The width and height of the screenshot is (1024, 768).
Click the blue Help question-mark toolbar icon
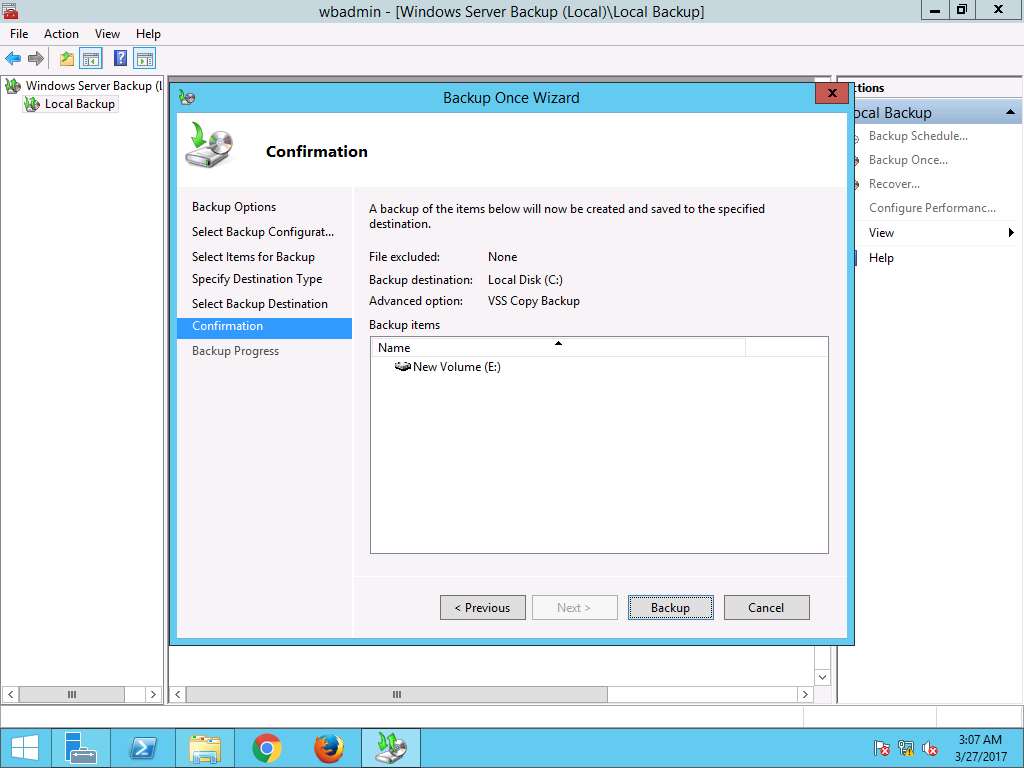(x=120, y=59)
